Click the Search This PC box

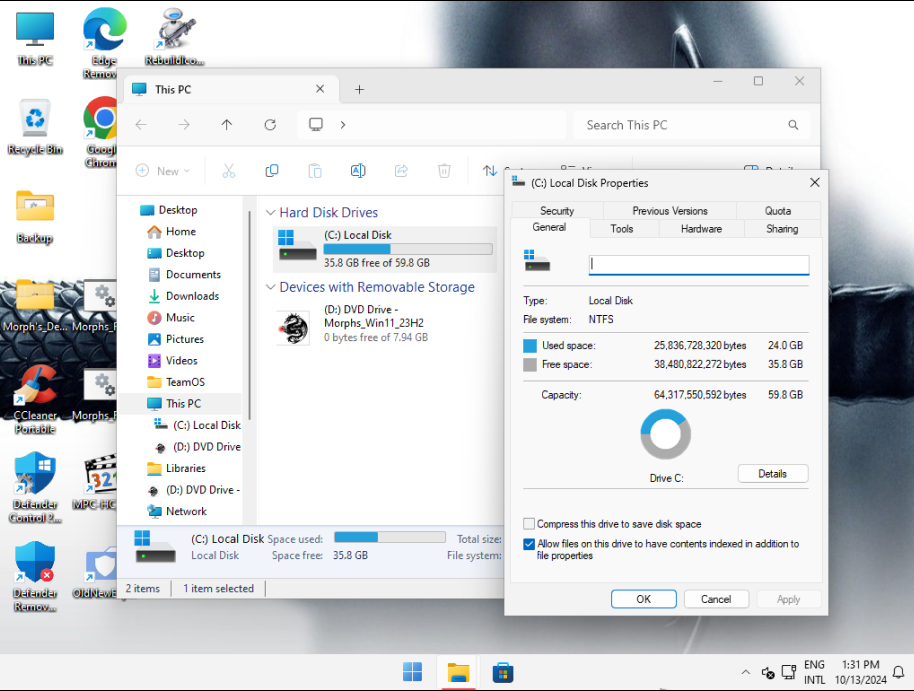691,125
